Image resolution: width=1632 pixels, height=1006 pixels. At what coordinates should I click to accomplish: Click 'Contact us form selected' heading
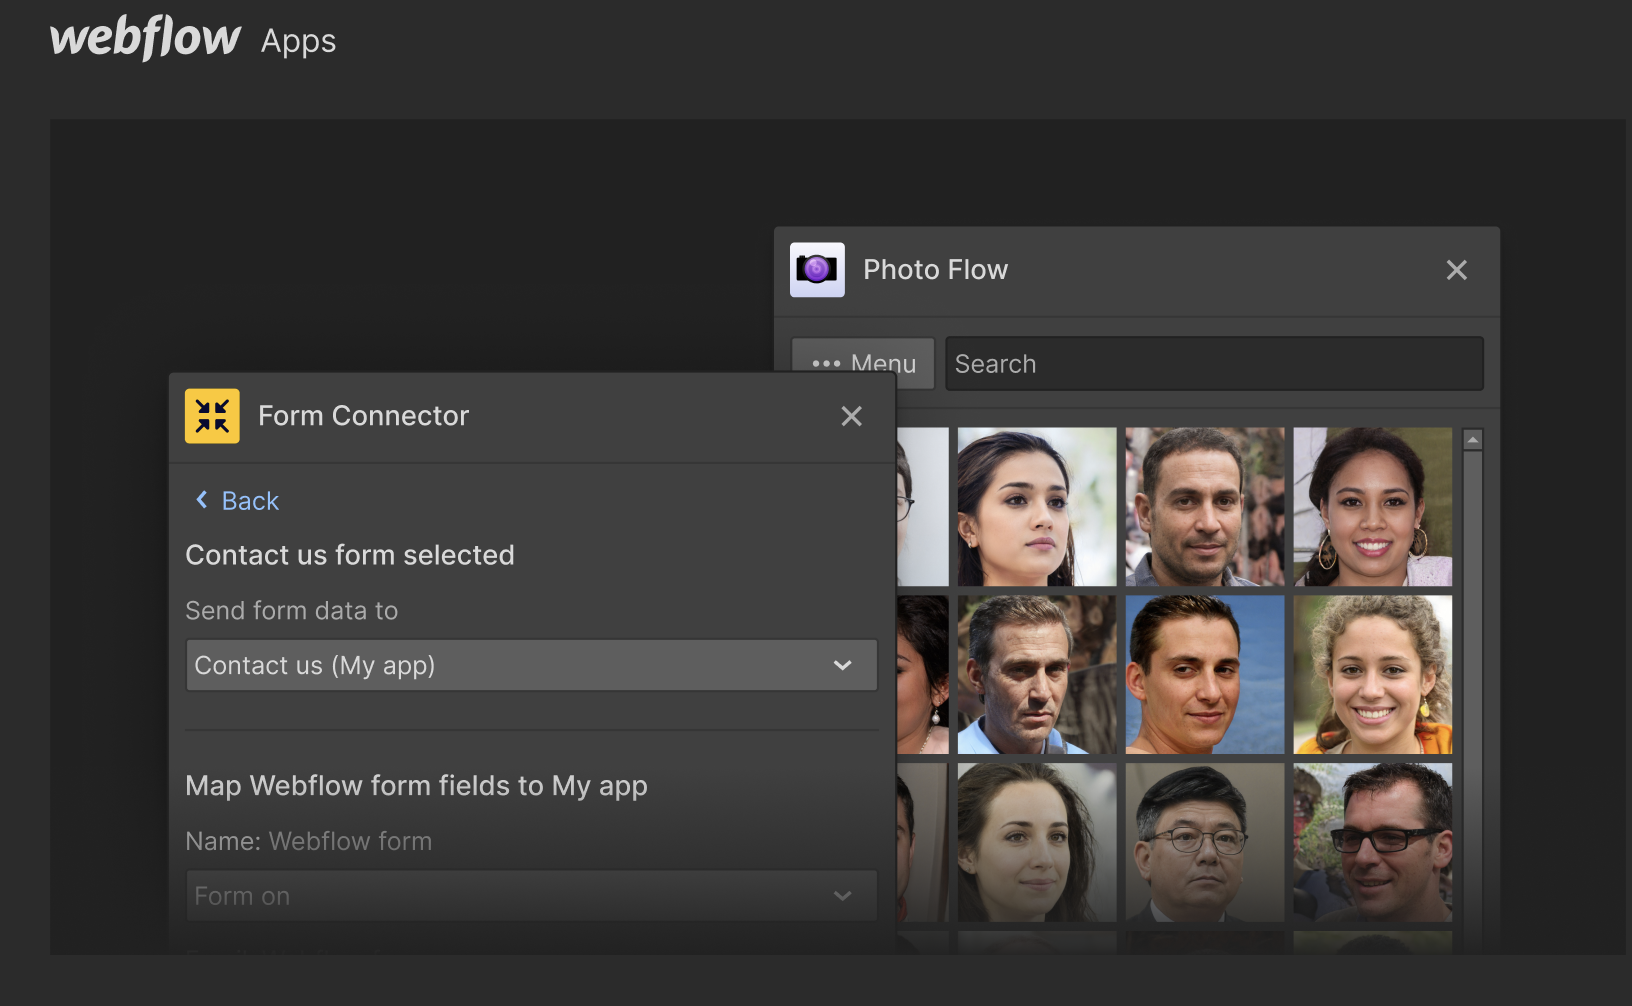350,555
